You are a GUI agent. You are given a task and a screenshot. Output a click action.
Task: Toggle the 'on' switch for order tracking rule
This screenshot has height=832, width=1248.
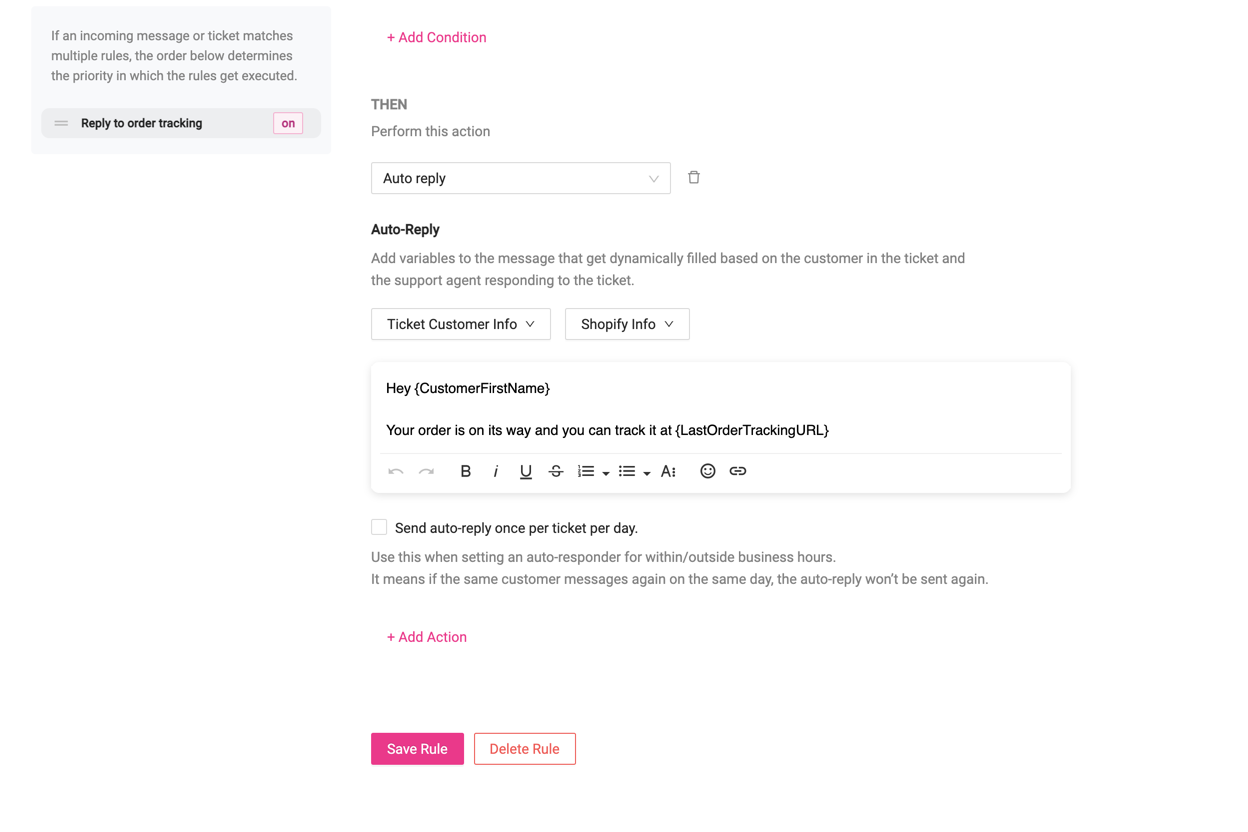(x=288, y=123)
